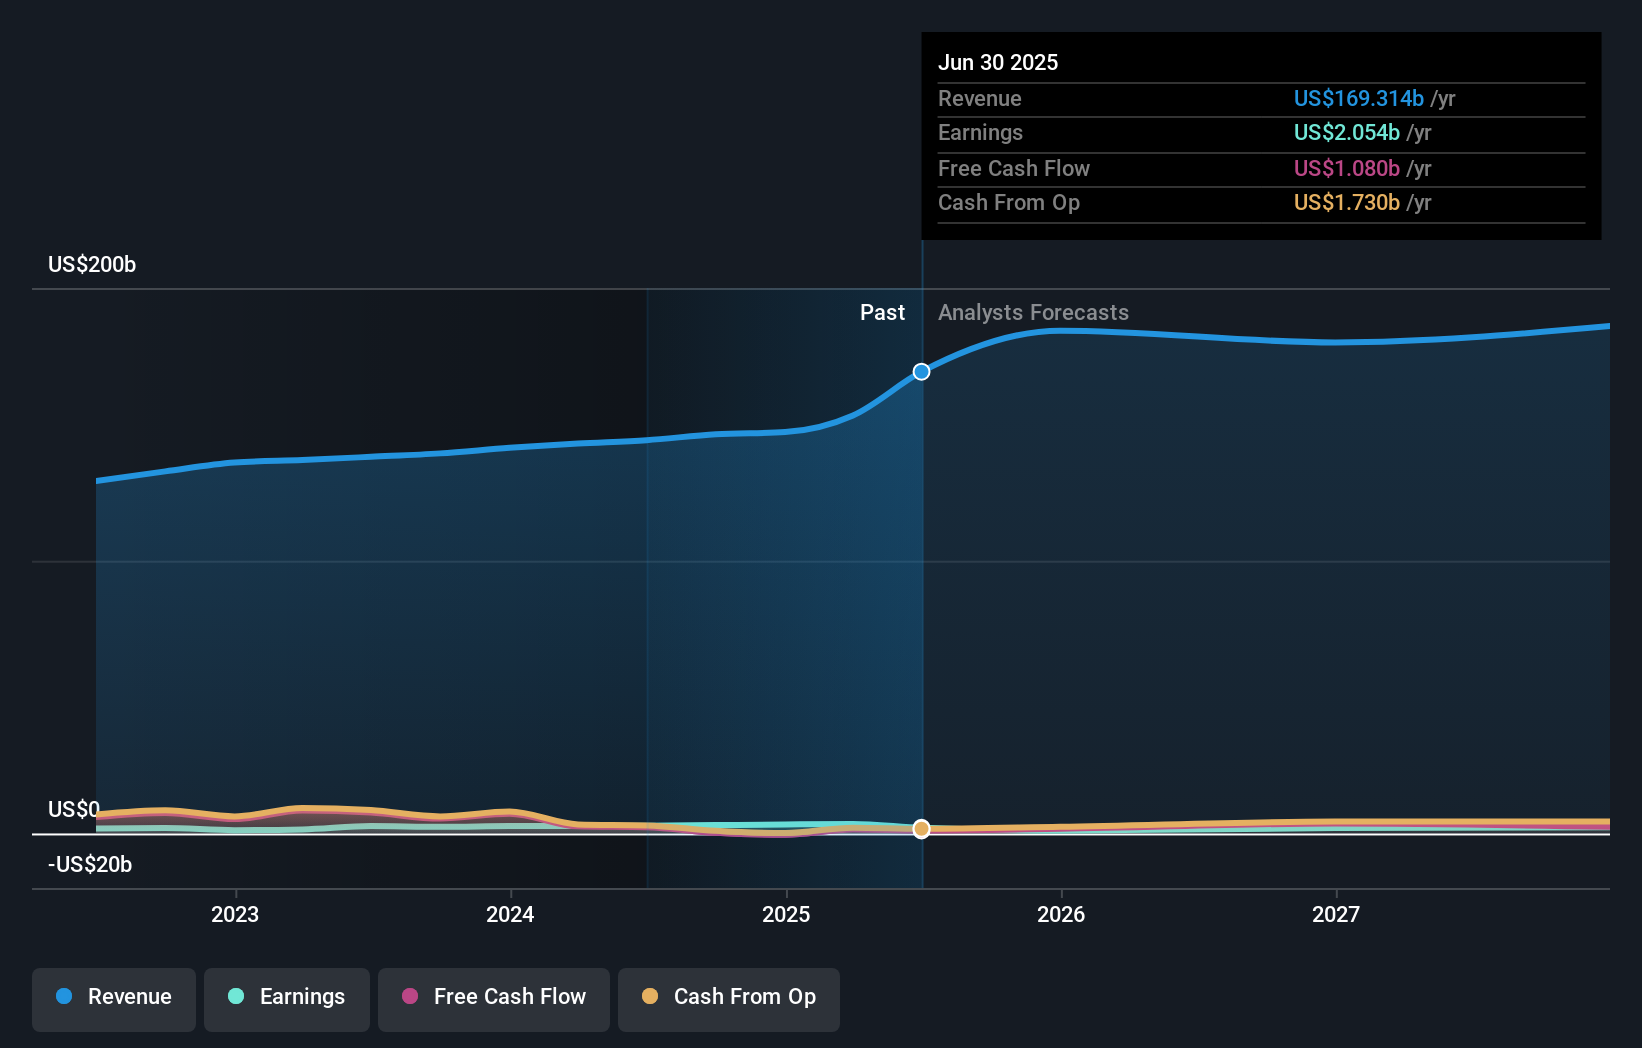Image resolution: width=1642 pixels, height=1048 pixels.
Task: Click the 2023 x-axis label
Action: point(235,914)
